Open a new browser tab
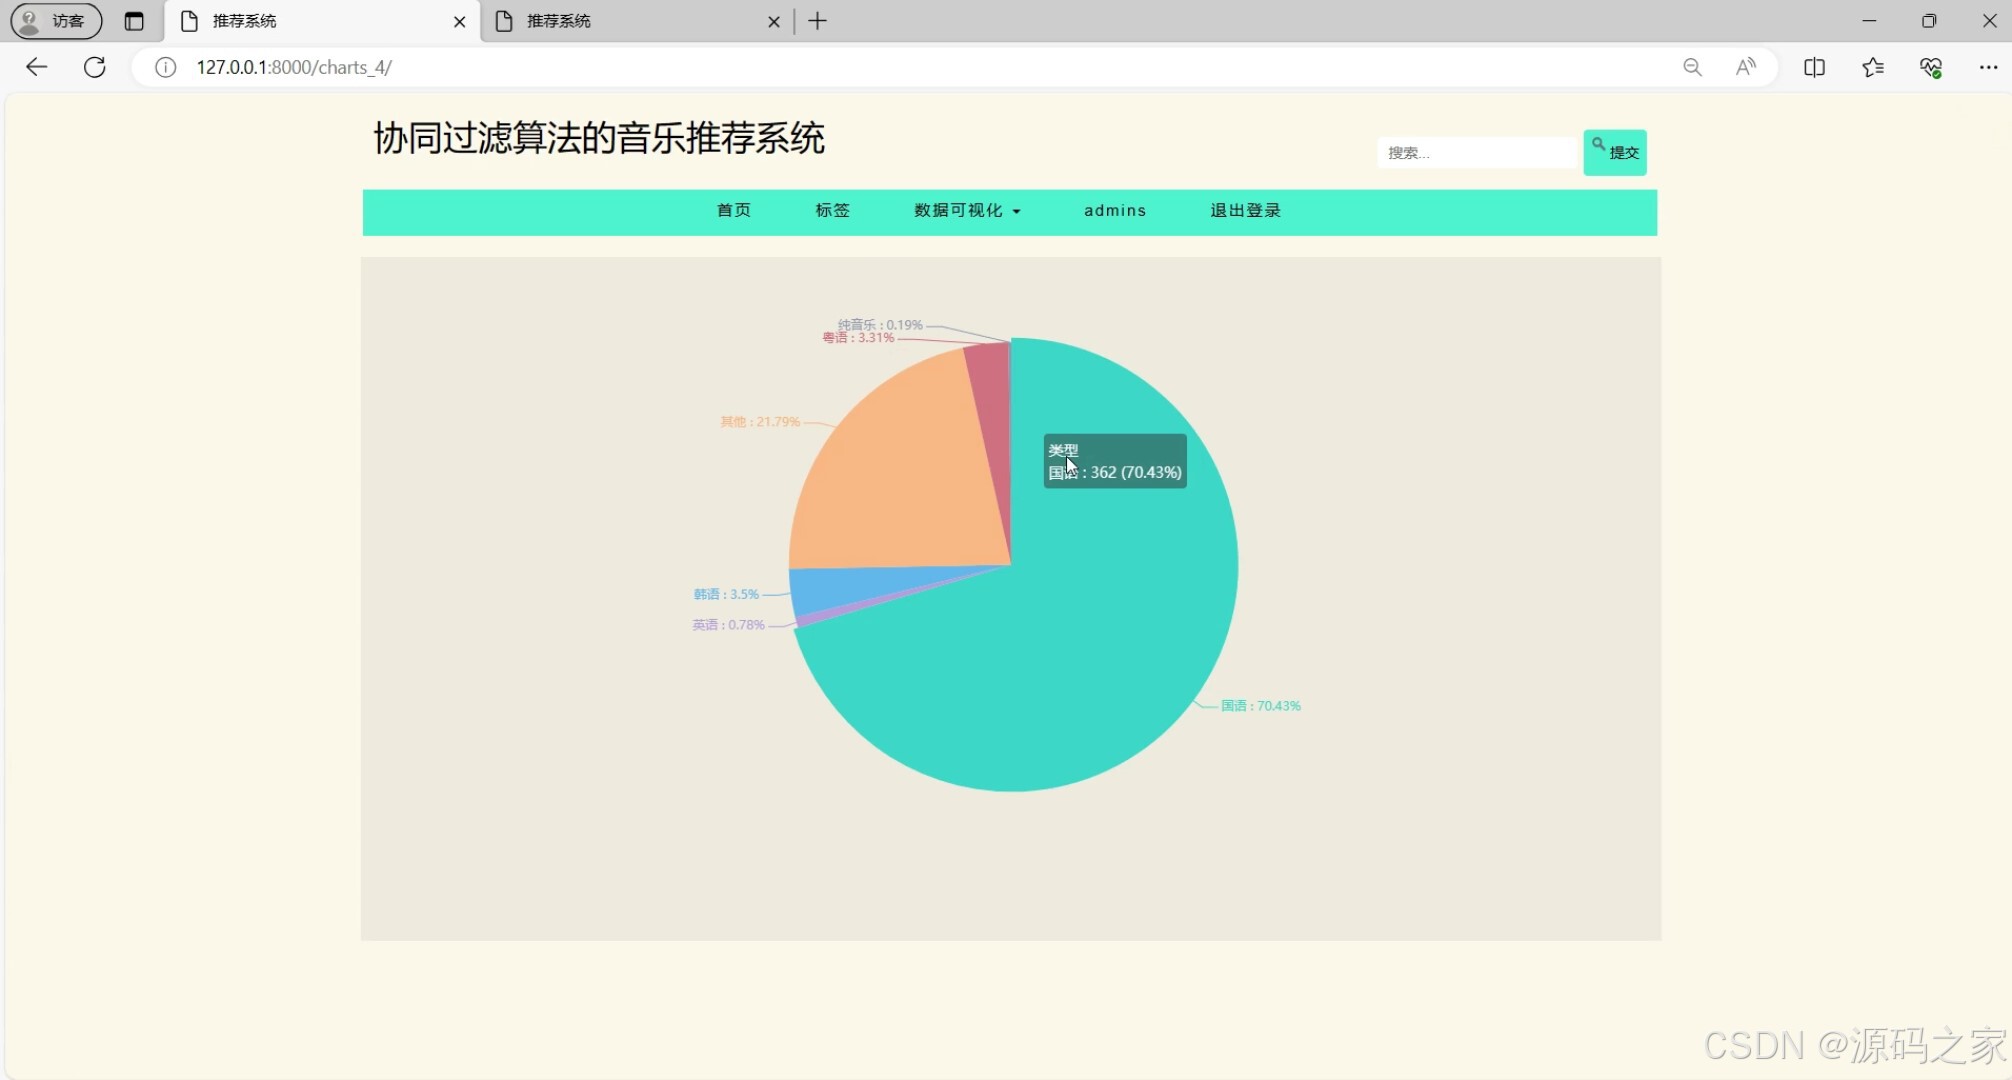Viewport: 2012px width, 1080px height. pyautogui.click(x=818, y=21)
